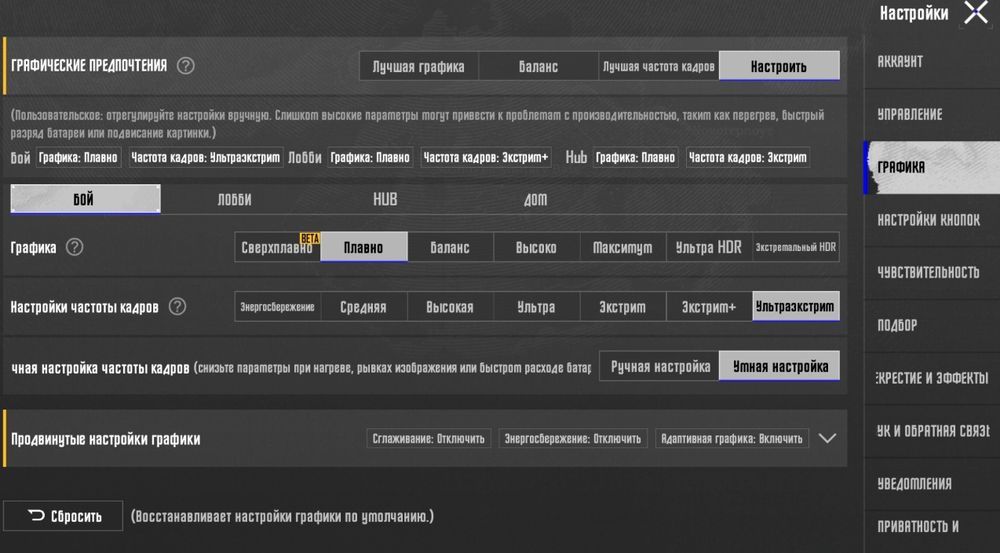Viewport: 1000px width, 553px height.
Task: Set frame rate to Средняя
Action: click(x=364, y=307)
